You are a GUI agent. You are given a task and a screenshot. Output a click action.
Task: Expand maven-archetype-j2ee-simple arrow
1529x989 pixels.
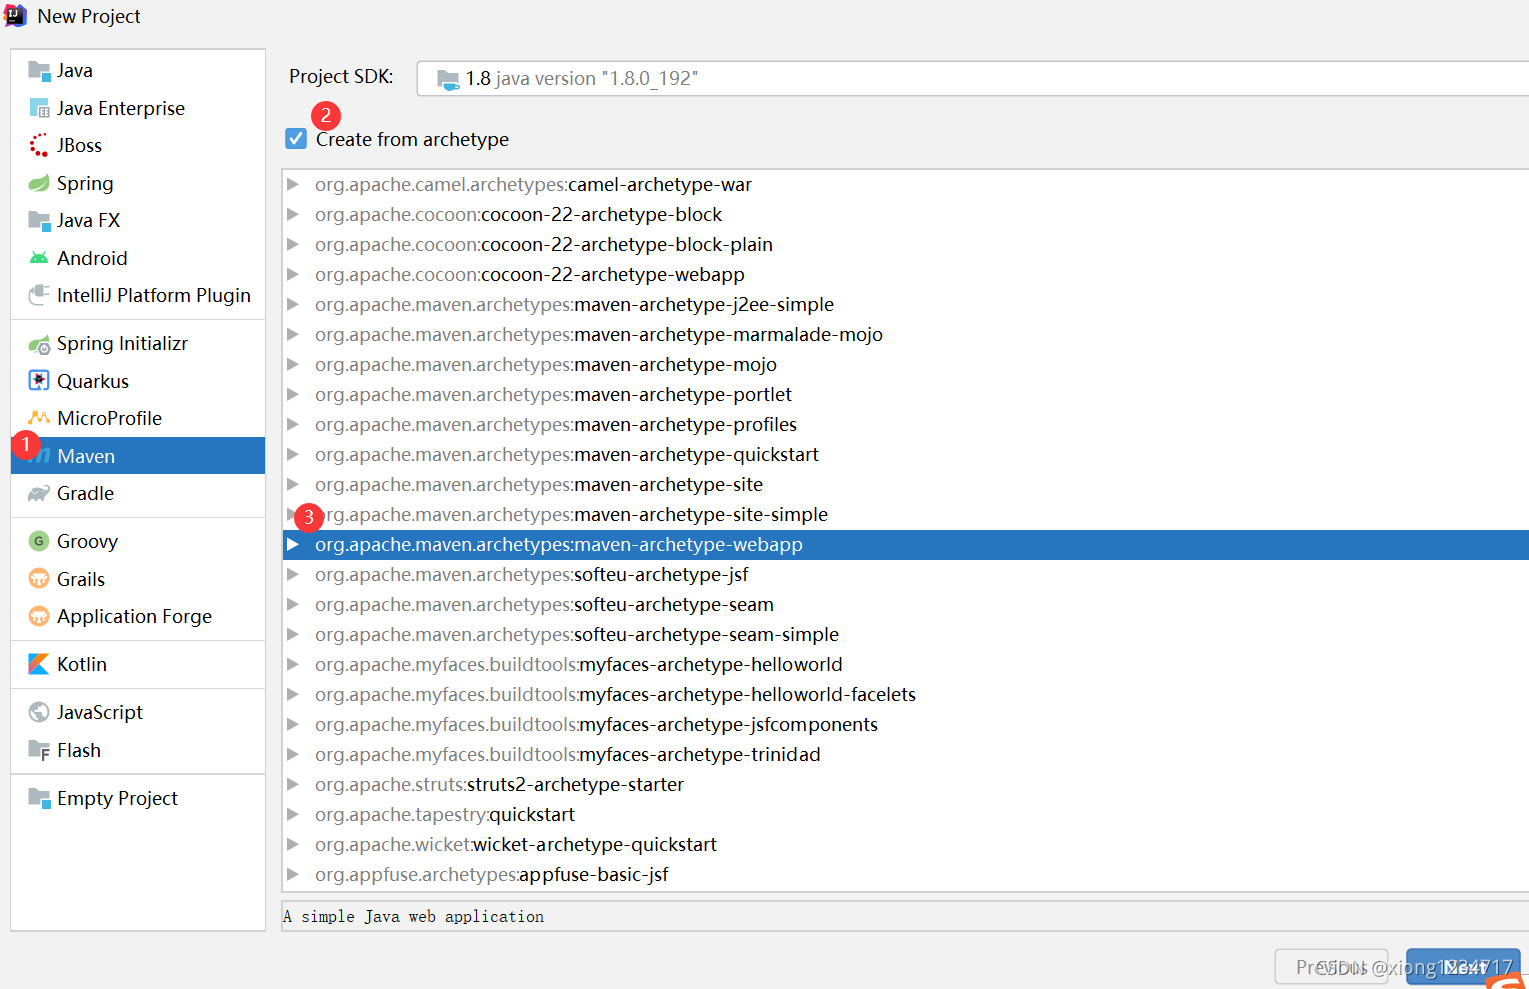293,304
